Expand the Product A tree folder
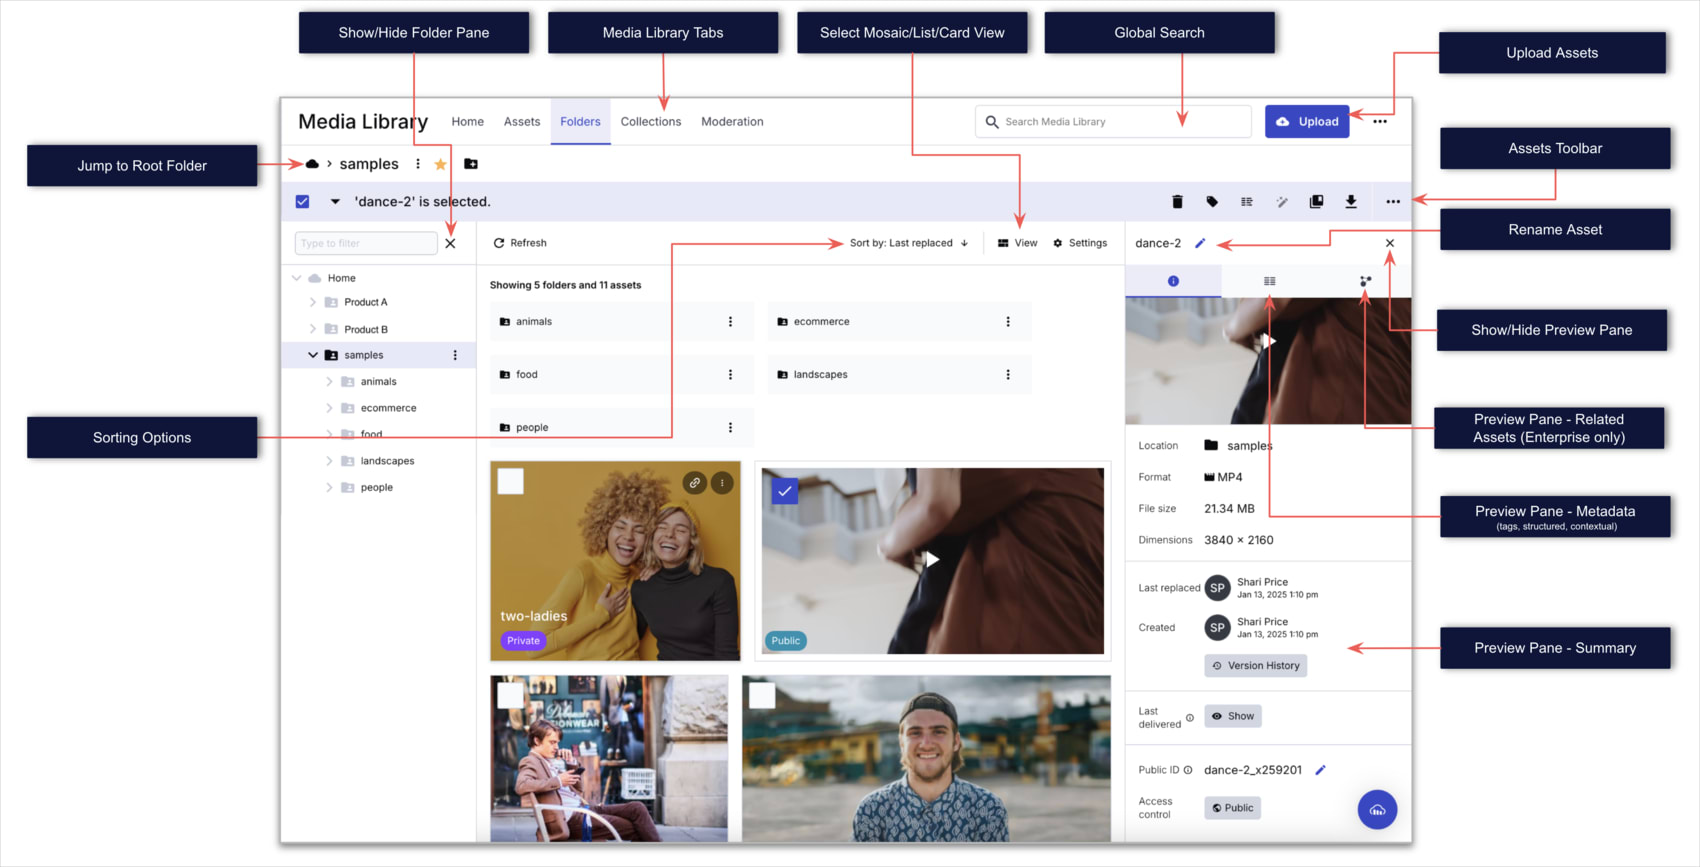Viewport: 1700px width, 867px height. tap(312, 302)
